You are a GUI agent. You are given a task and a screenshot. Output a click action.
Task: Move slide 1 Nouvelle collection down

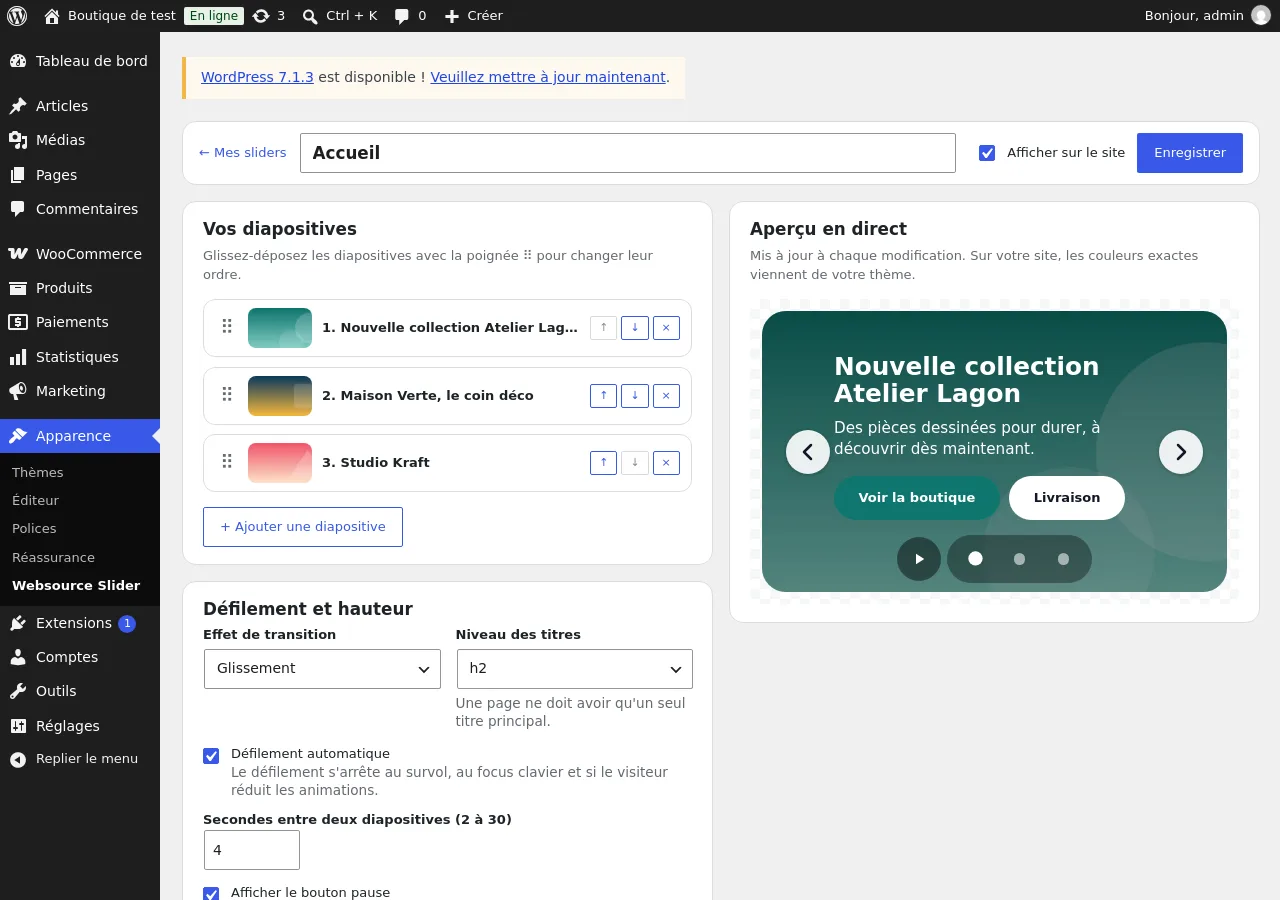[635, 328]
